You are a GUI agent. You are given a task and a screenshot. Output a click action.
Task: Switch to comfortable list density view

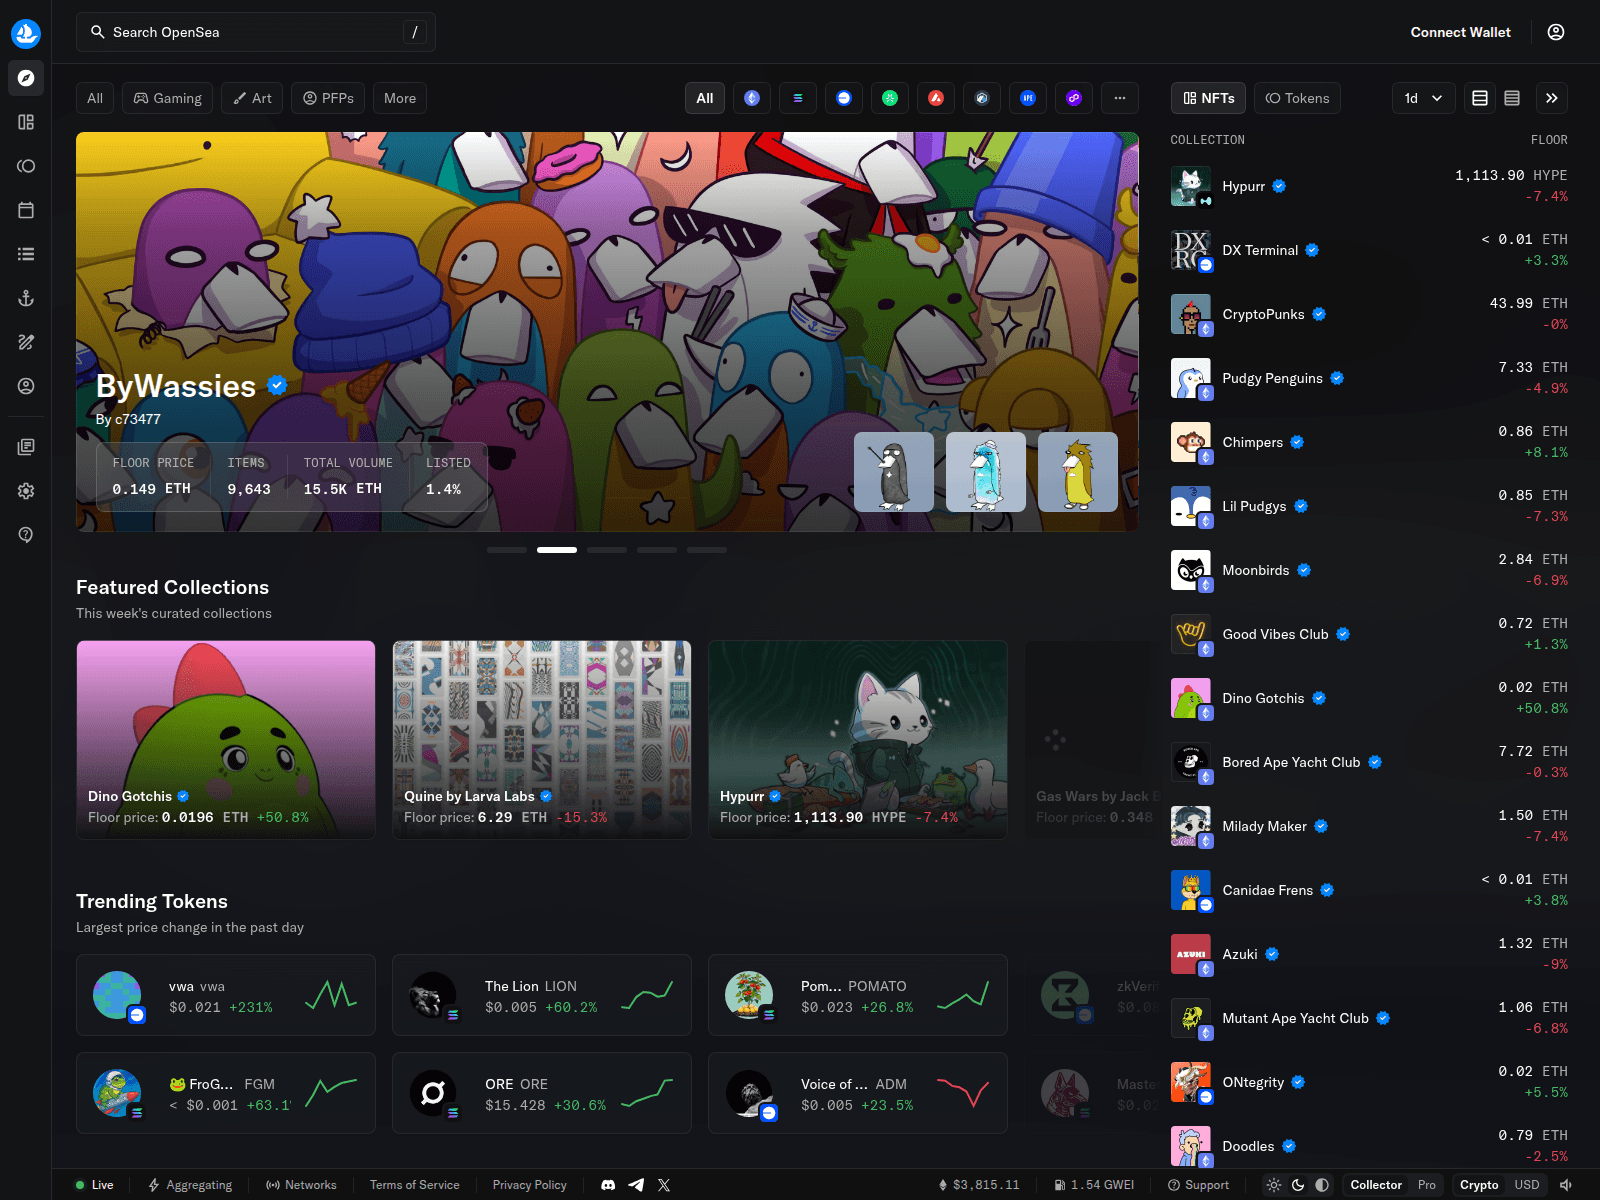tap(1480, 98)
